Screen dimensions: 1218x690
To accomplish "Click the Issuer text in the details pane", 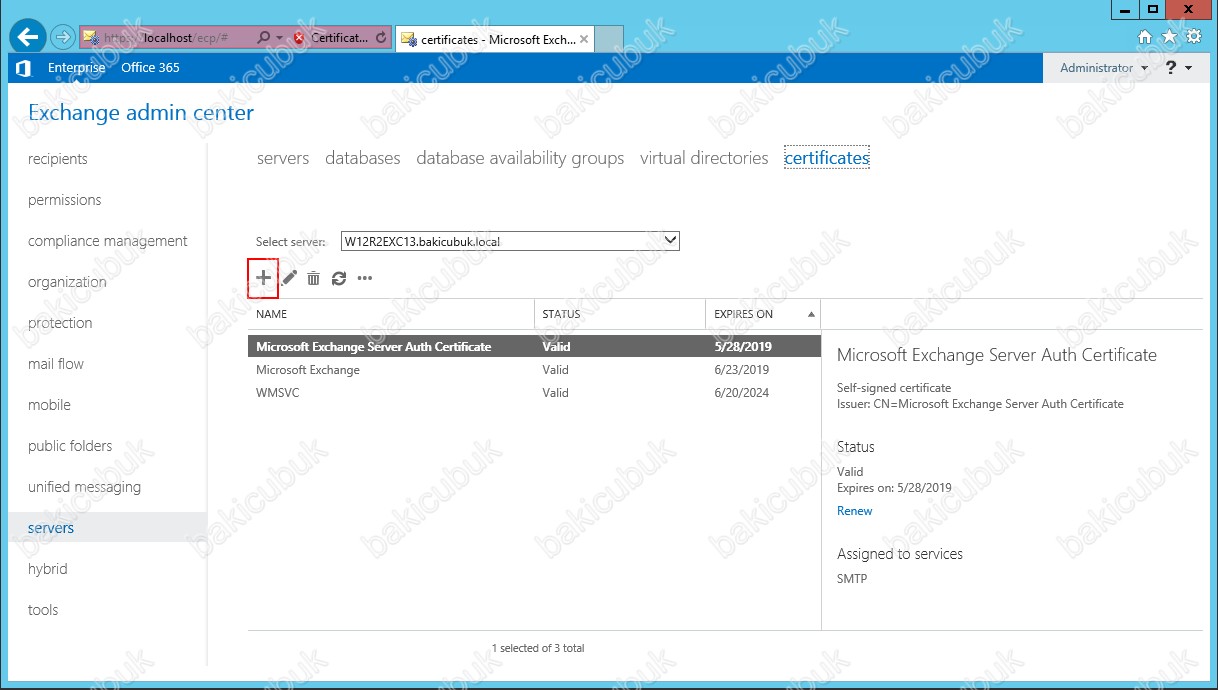I will pos(980,404).
